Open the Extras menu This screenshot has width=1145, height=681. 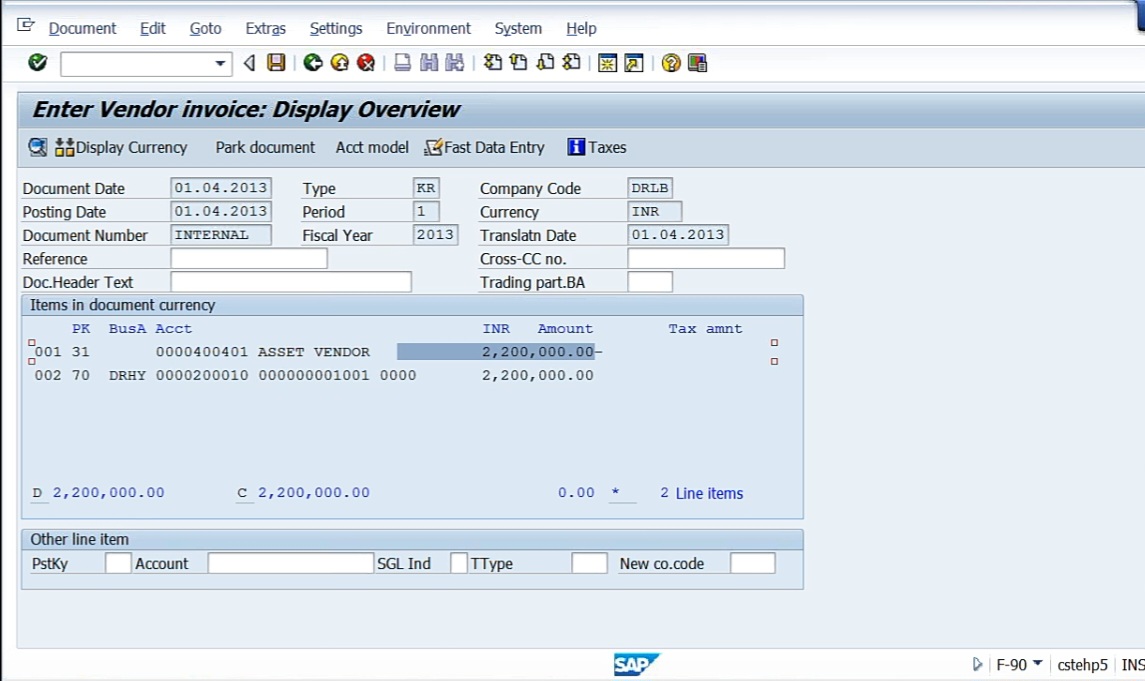coord(265,28)
